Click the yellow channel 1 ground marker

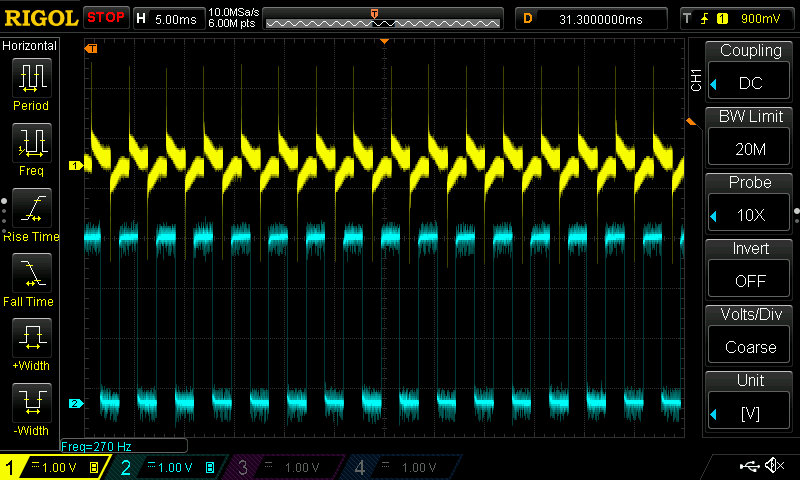point(76,165)
